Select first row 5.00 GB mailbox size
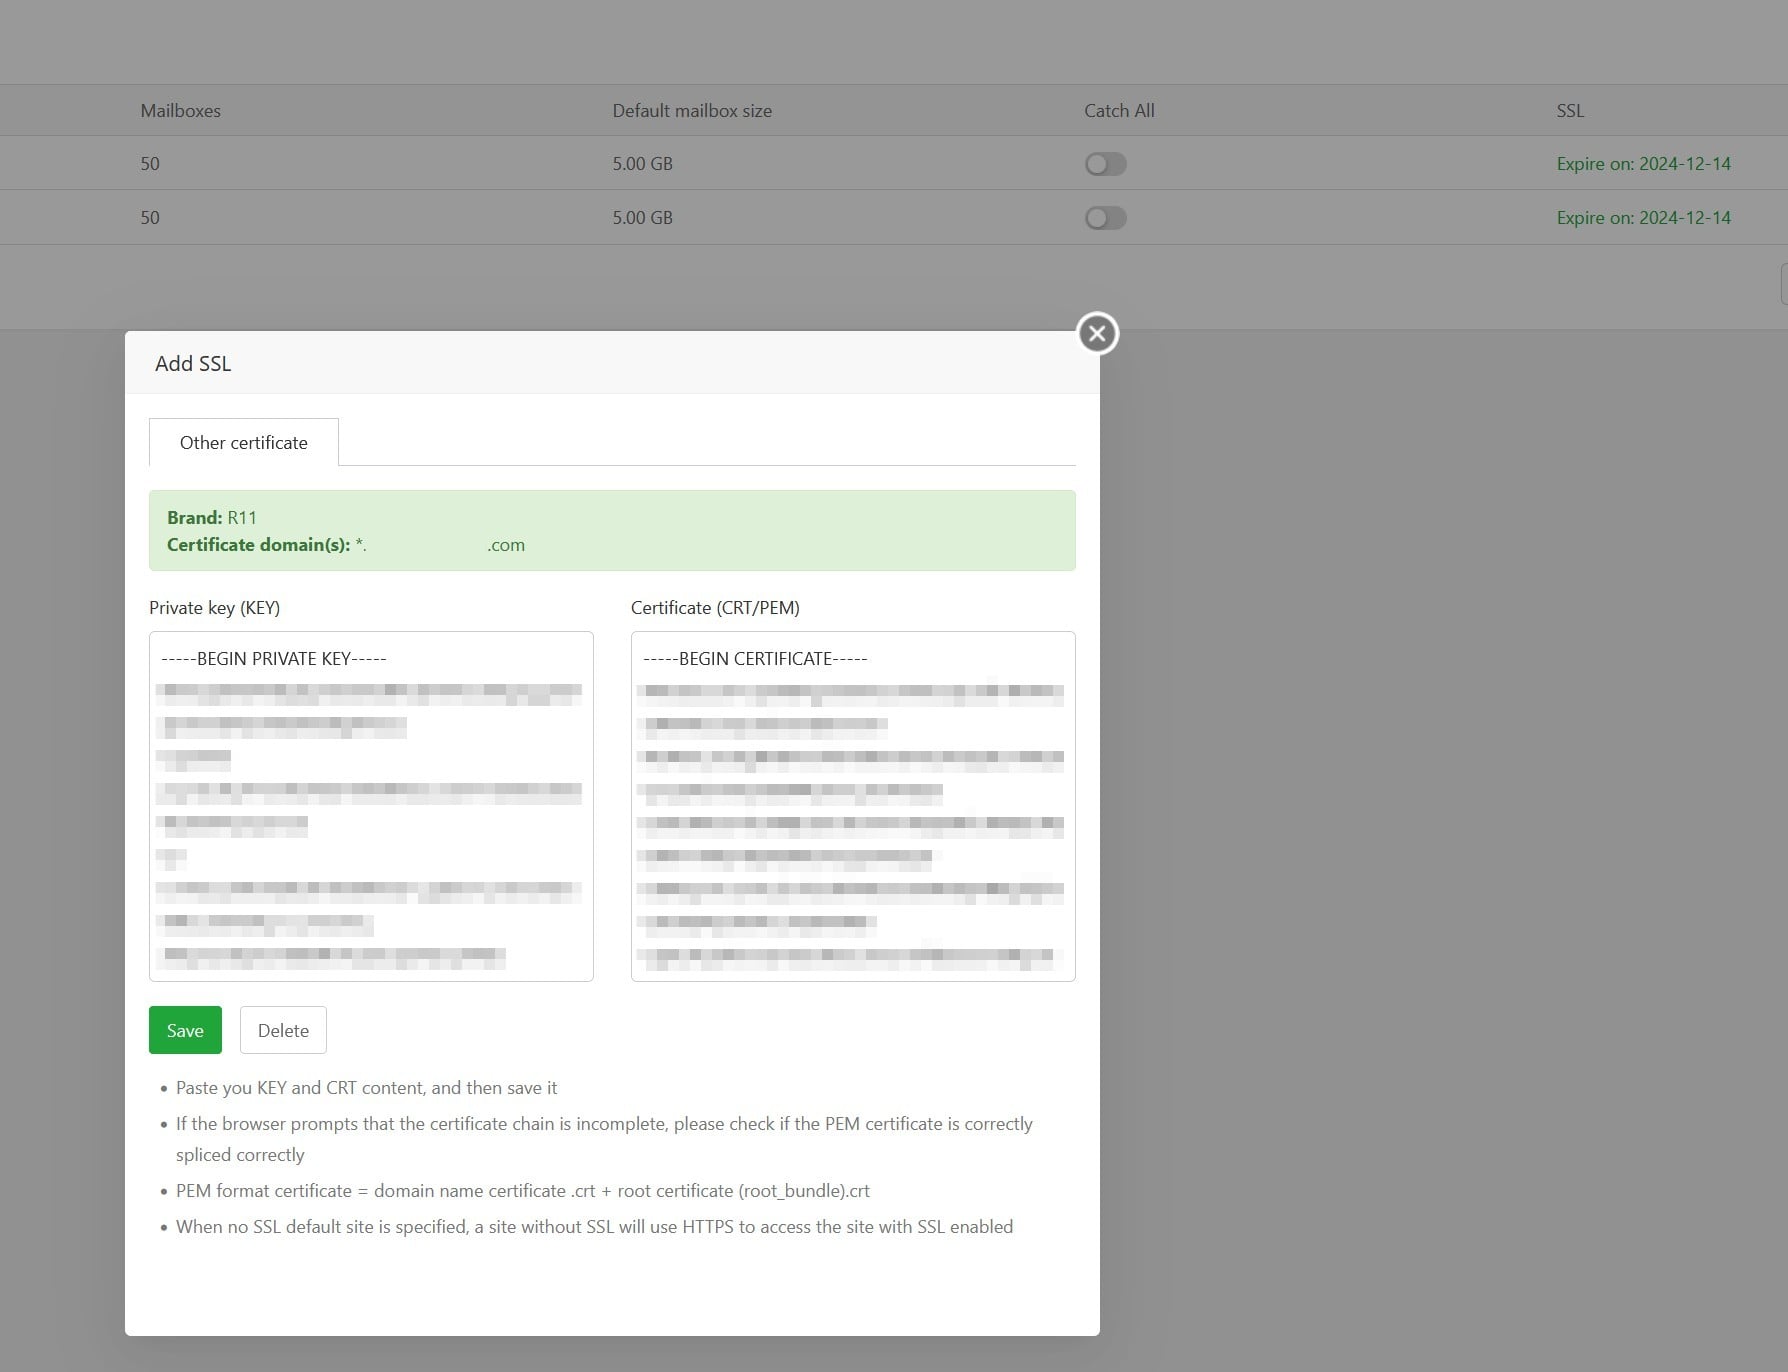Image resolution: width=1788 pixels, height=1372 pixels. tap(642, 164)
